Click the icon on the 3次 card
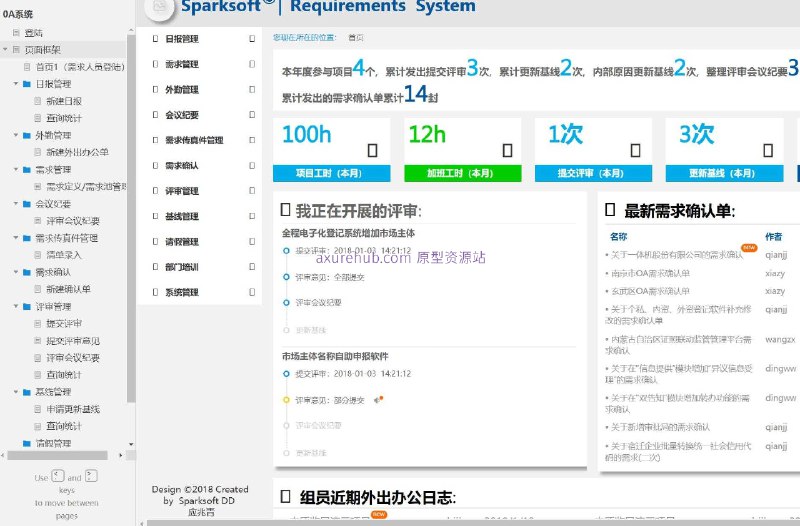Screen dimensions: 800x526 click(768, 151)
